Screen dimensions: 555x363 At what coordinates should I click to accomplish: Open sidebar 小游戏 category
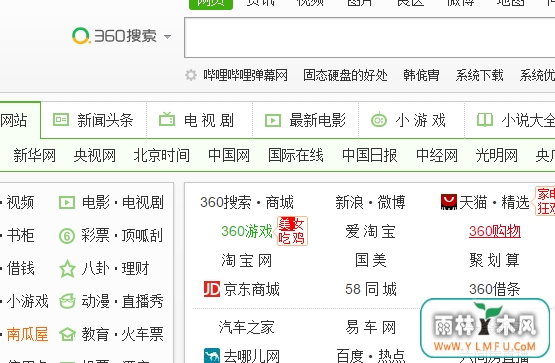point(27,301)
